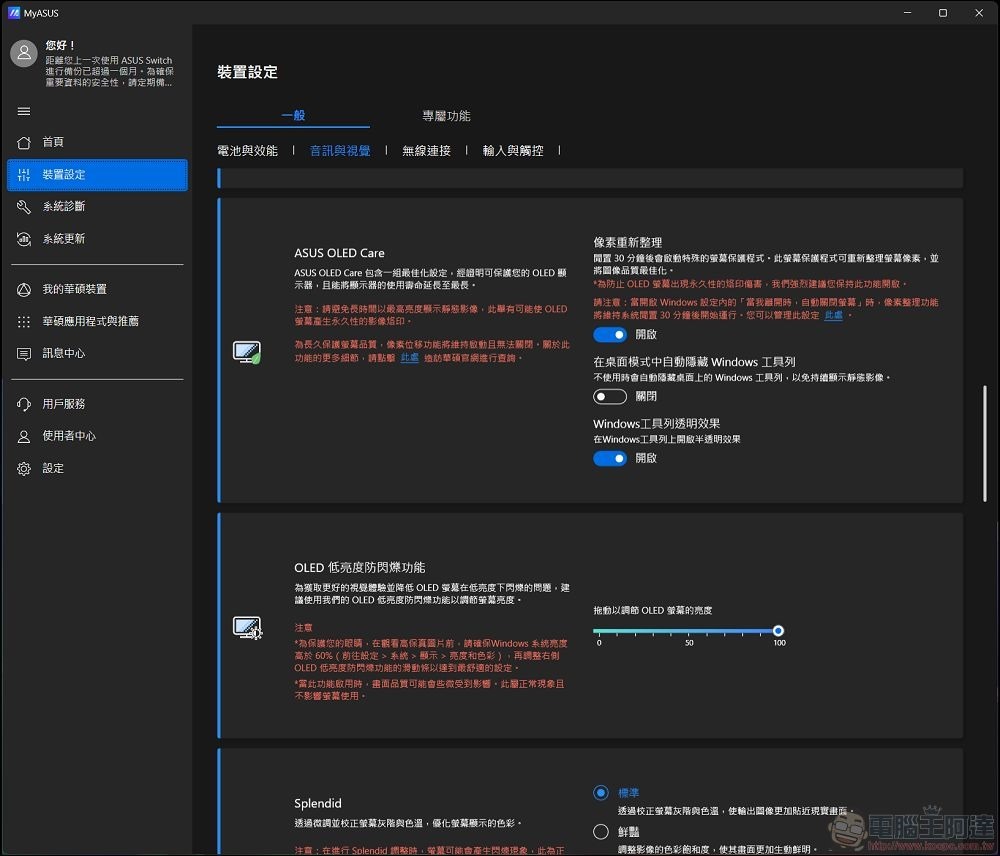Open 系統更新 update icon
1000x856 pixels.
(x=24, y=239)
